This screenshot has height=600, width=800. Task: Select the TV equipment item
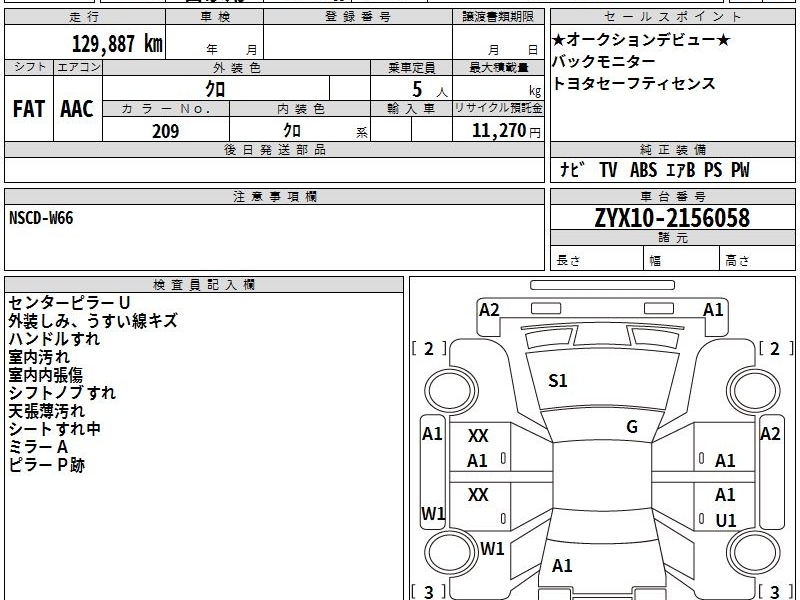[x=608, y=169]
